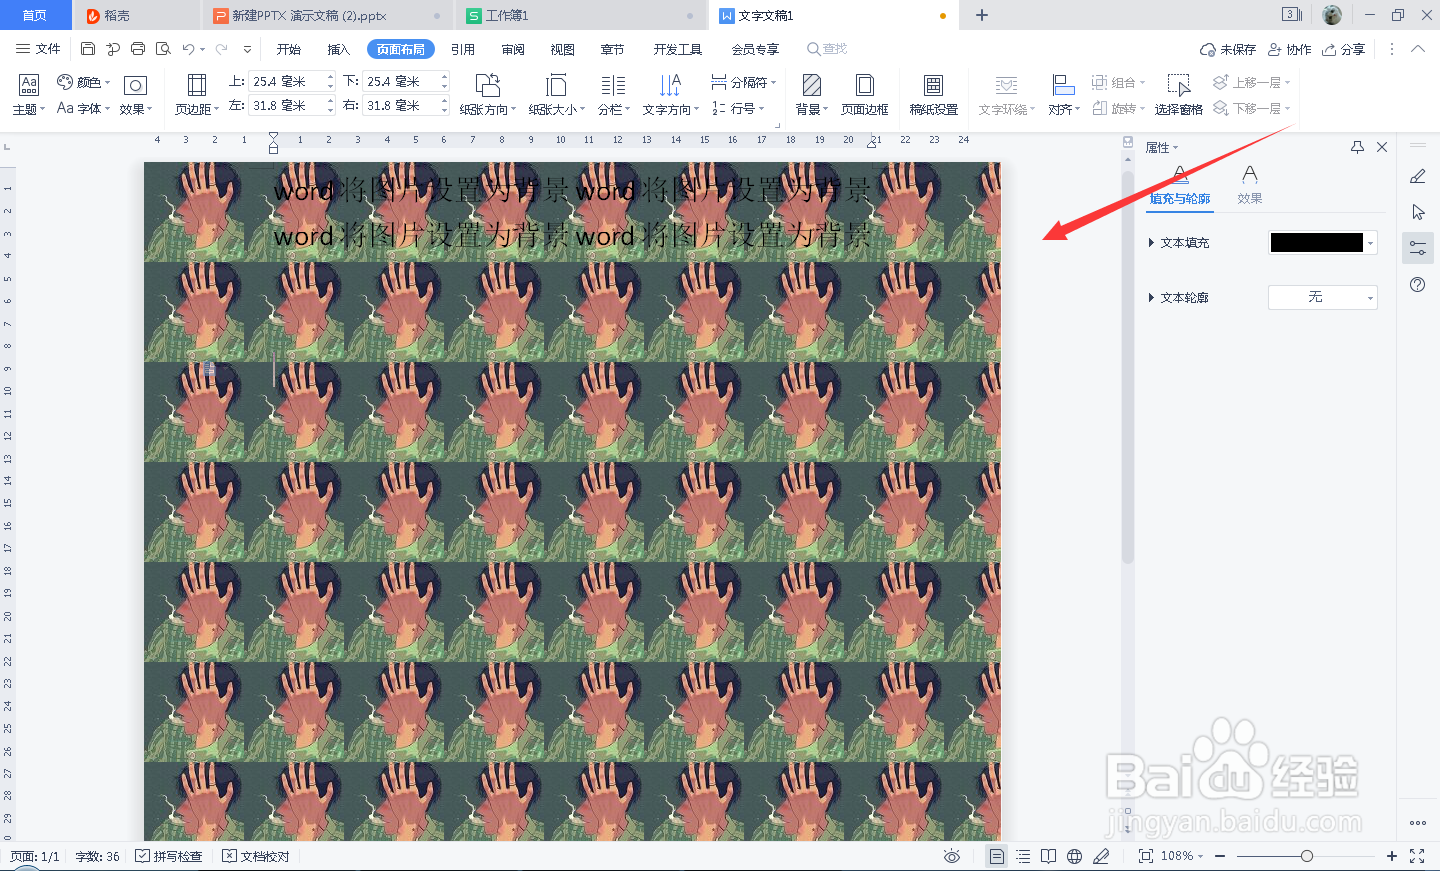Pin the Properties panel
The height and width of the screenshot is (871, 1440).
pos(1357,147)
